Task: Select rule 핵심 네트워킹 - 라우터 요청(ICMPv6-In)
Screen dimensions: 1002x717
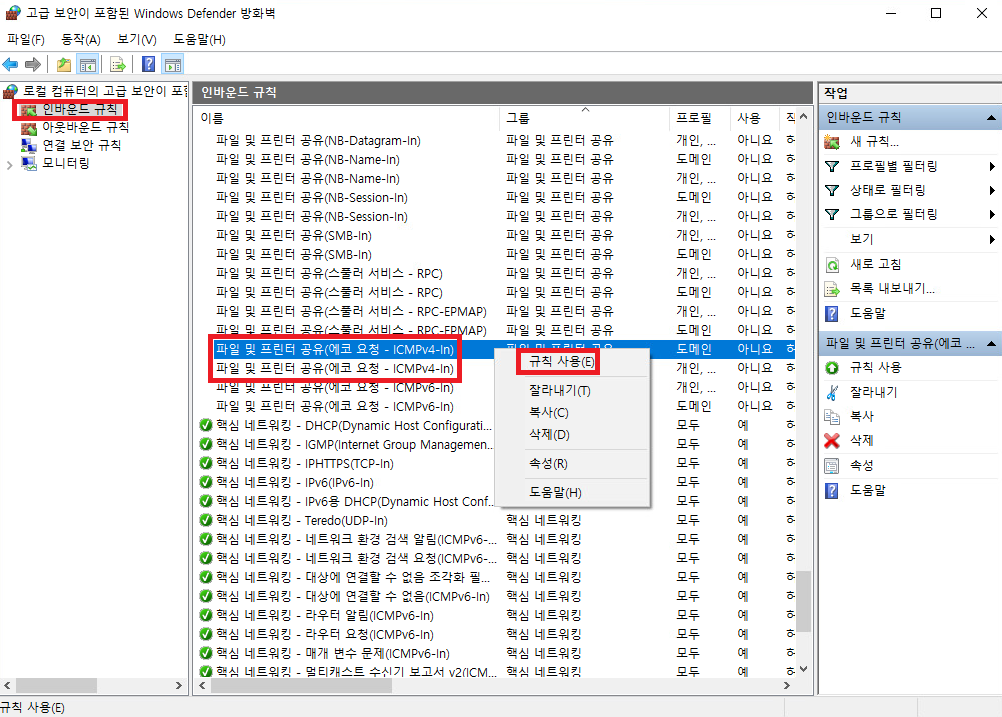Action: (x=325, y=635)
